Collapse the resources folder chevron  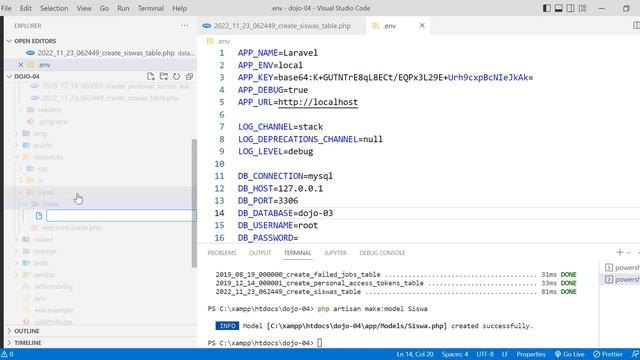point(17,157)
